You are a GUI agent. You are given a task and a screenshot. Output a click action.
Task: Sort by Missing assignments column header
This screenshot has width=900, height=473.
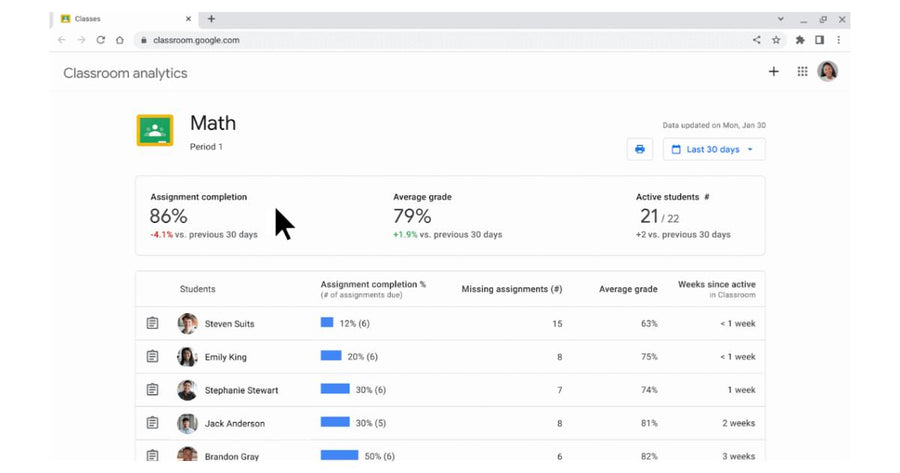(511, 289)
